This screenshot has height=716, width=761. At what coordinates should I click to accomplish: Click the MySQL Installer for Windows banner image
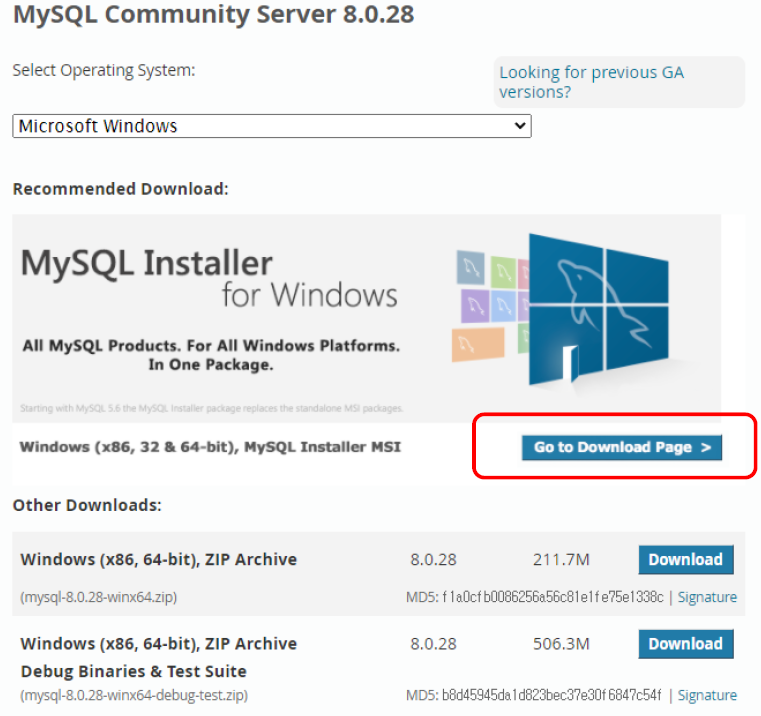click(366, 318)
